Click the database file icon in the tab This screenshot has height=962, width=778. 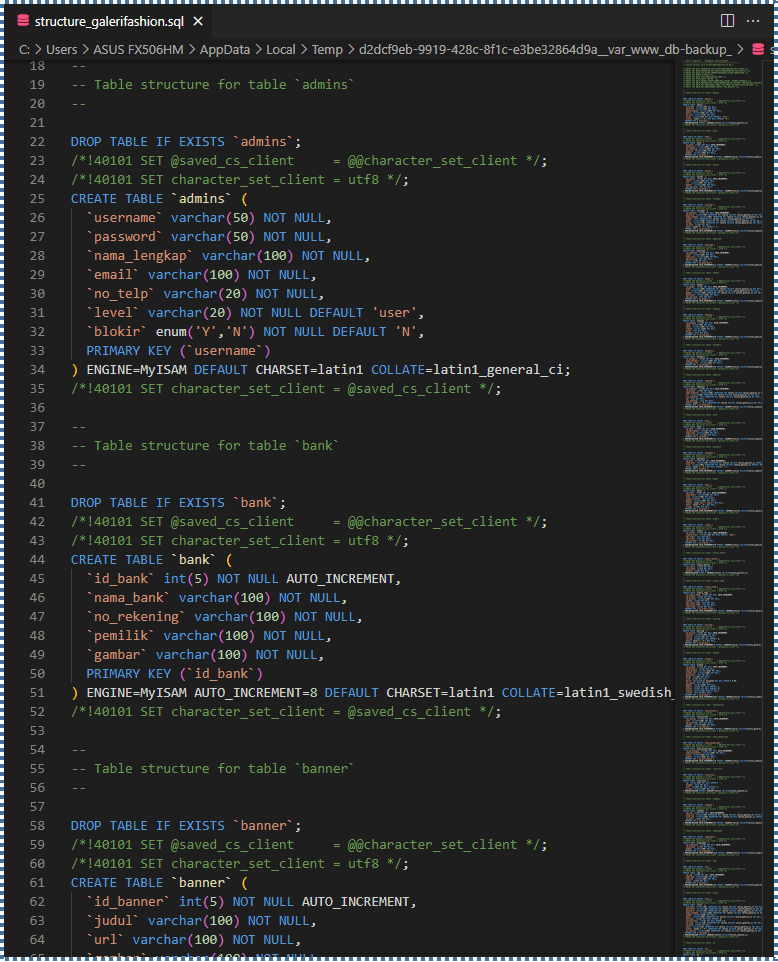coord(24,21)
